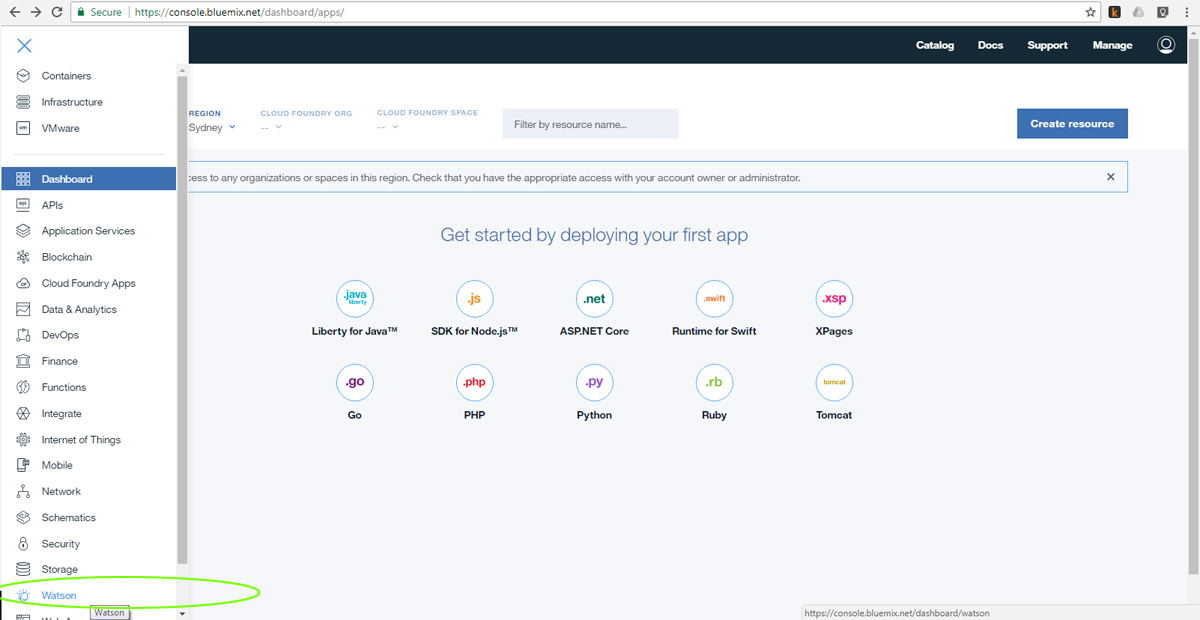The width and height of the screenshot is (1200, 620).
Task: Open the Blockchain icon in the sidebar
Action: 23,257
